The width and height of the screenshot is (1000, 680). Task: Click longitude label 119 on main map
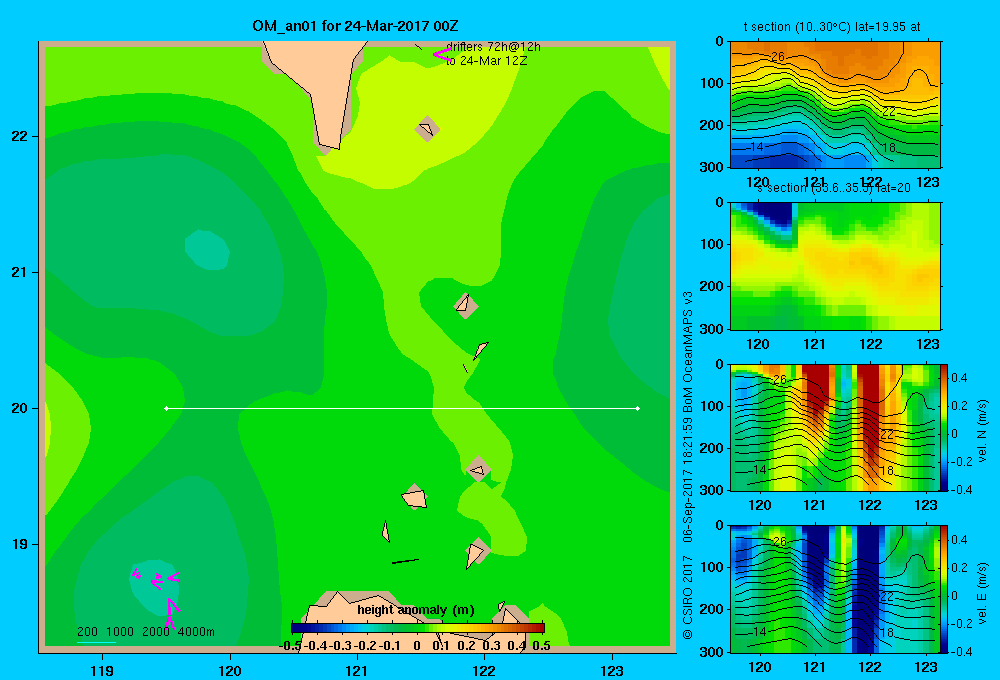point(102,670)
